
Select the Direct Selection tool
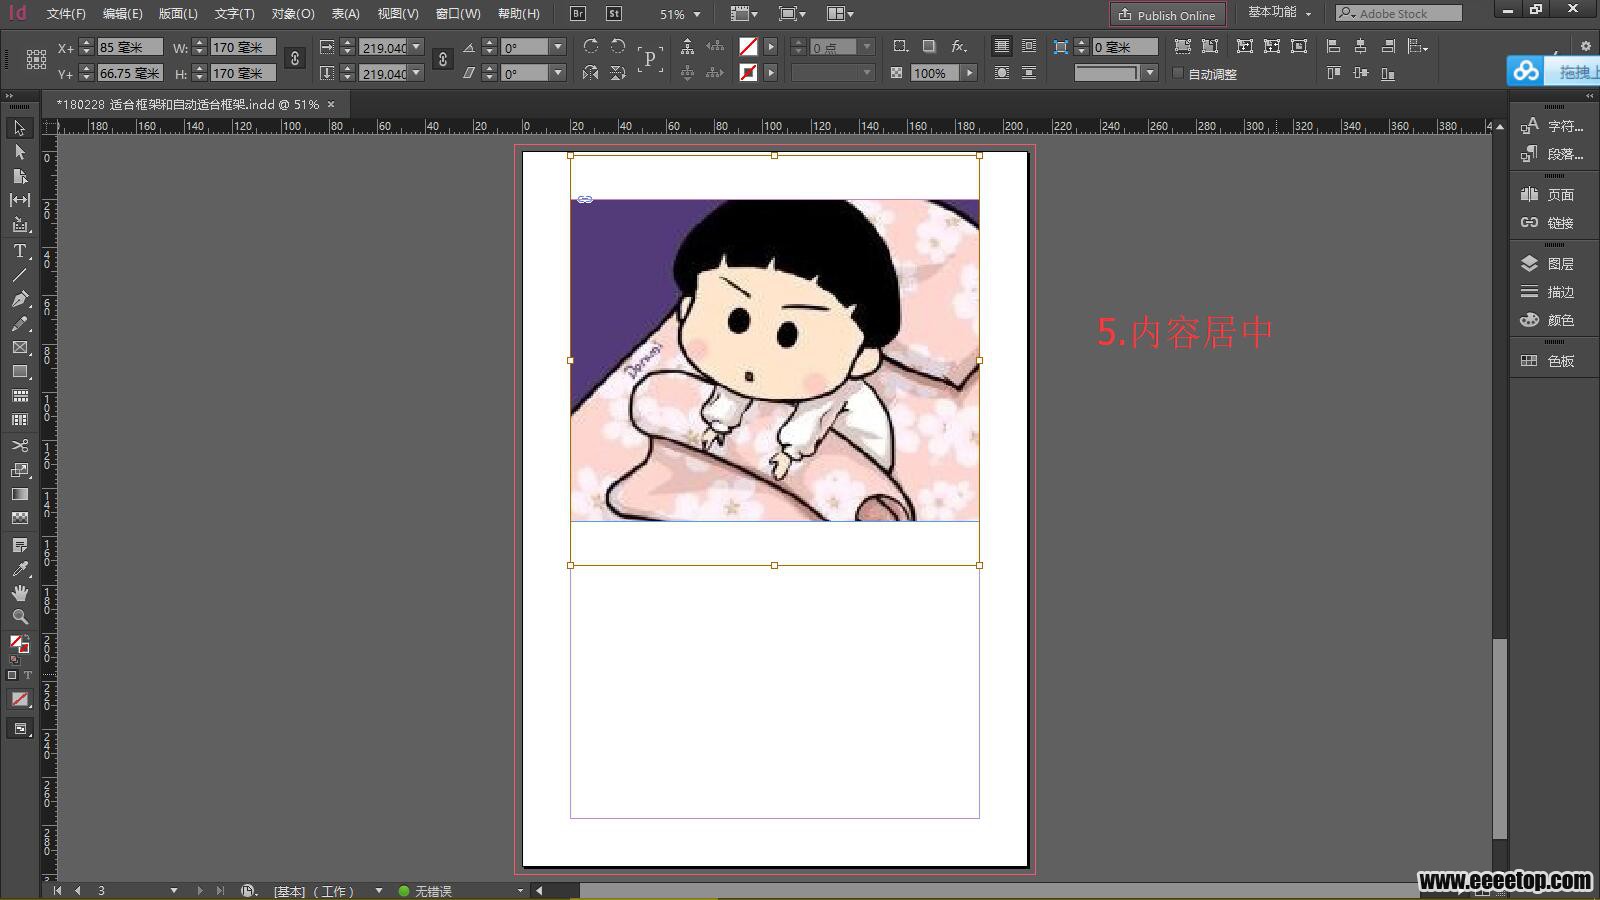click(19, 152)
